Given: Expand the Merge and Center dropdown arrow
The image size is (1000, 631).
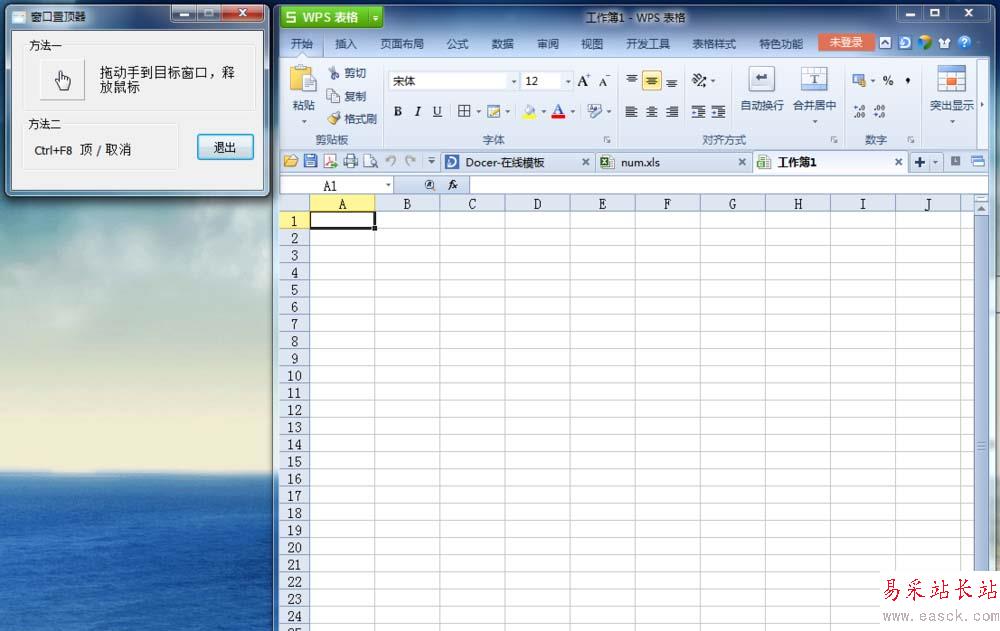Looking at the screenshot, I should [x=814, y=121].
